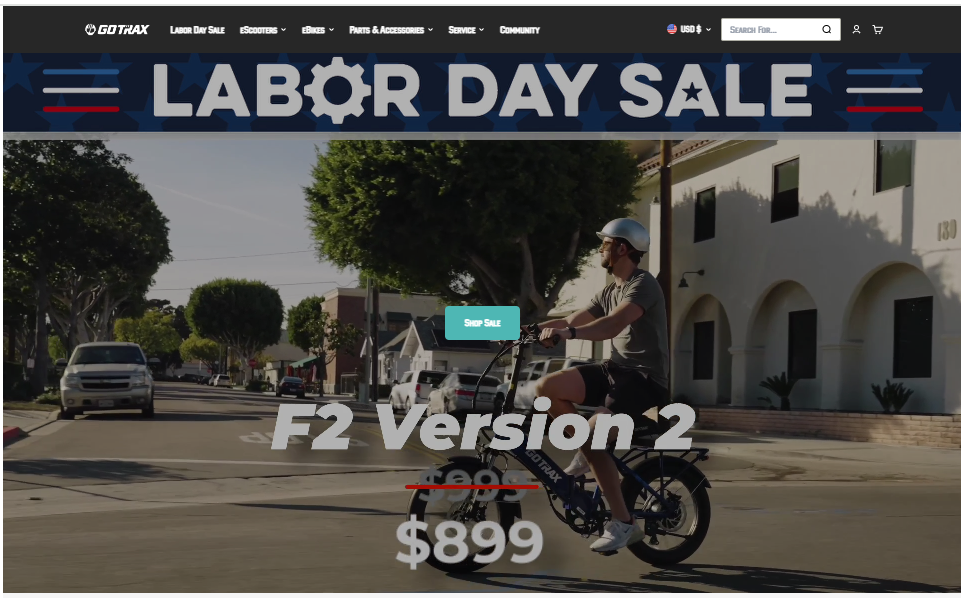Click the gear icon in the LABOR banner
961x598 pixels.
click(338, 90)
